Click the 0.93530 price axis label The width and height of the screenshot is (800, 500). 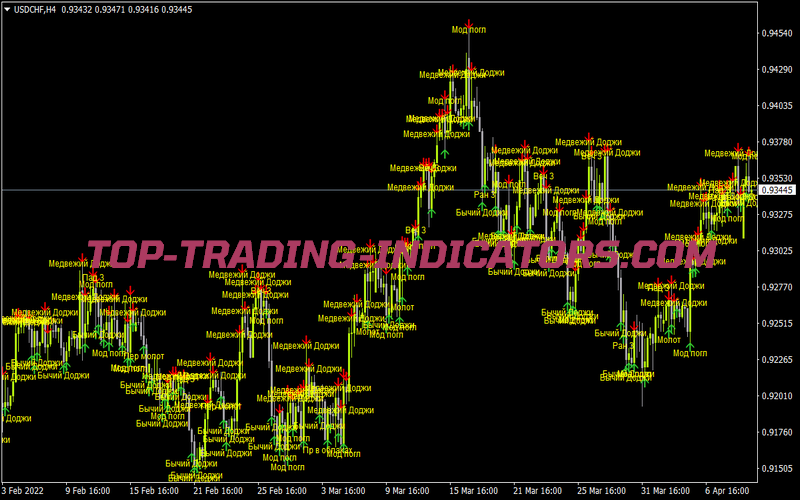(x=777, y=178)
